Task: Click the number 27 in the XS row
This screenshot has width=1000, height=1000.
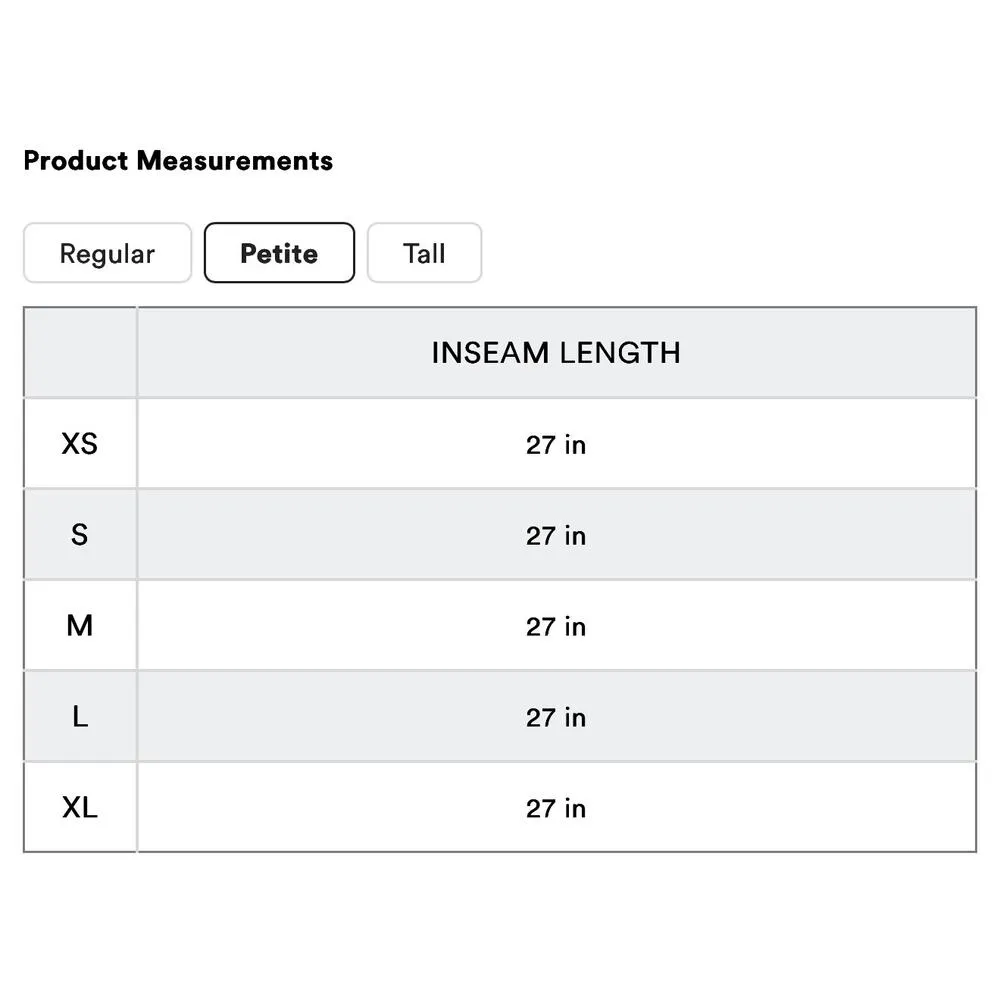Action: pos(540,445)
